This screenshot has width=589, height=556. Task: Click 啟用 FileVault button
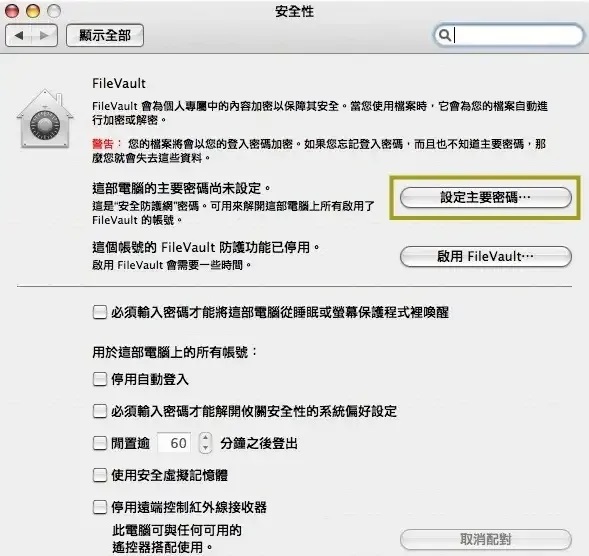point(486,257)
